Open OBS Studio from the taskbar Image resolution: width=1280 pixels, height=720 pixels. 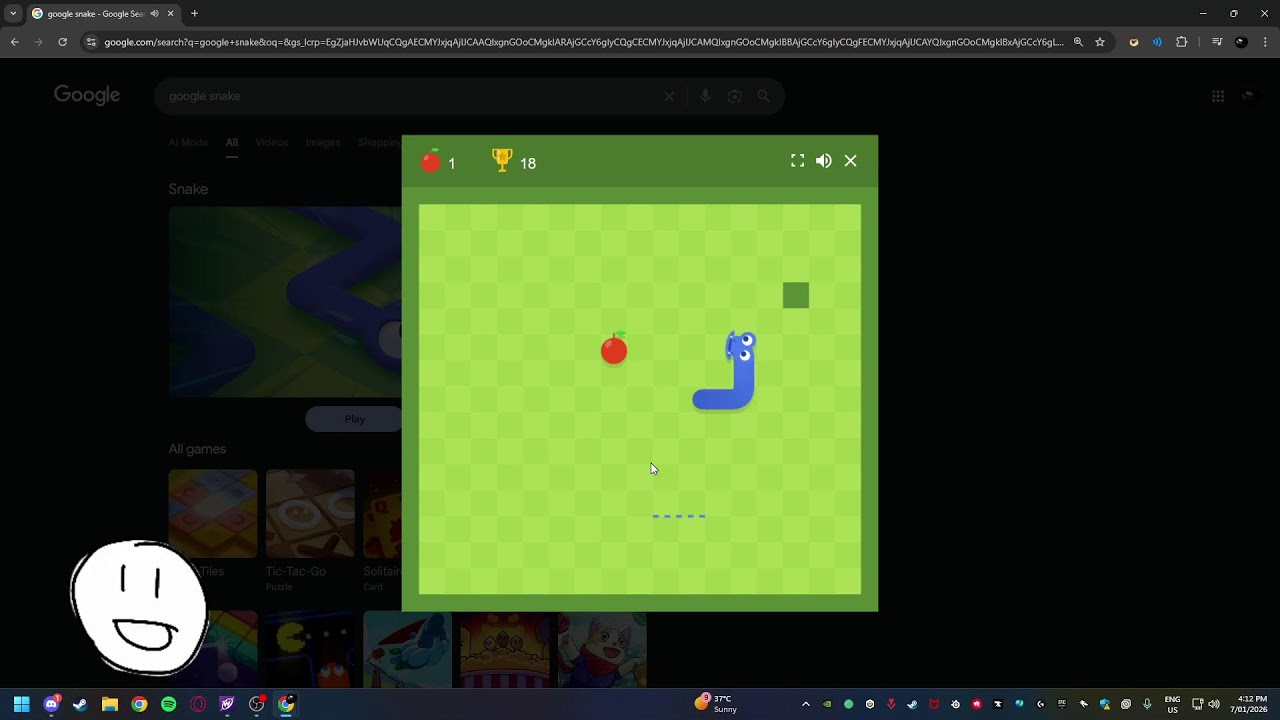tap(257, 704)
